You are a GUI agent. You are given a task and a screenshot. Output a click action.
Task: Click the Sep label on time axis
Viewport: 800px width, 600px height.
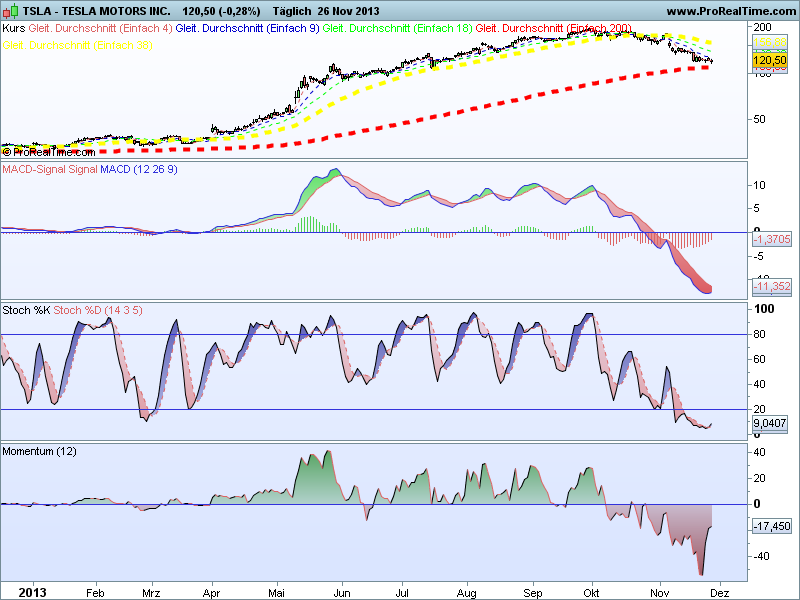point(533,593)
